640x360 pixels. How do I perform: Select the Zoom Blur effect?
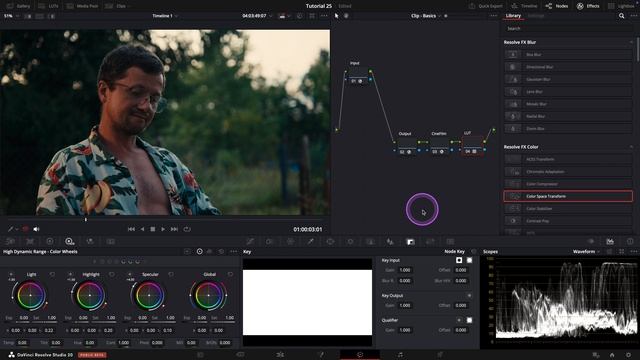coord(568,128)
